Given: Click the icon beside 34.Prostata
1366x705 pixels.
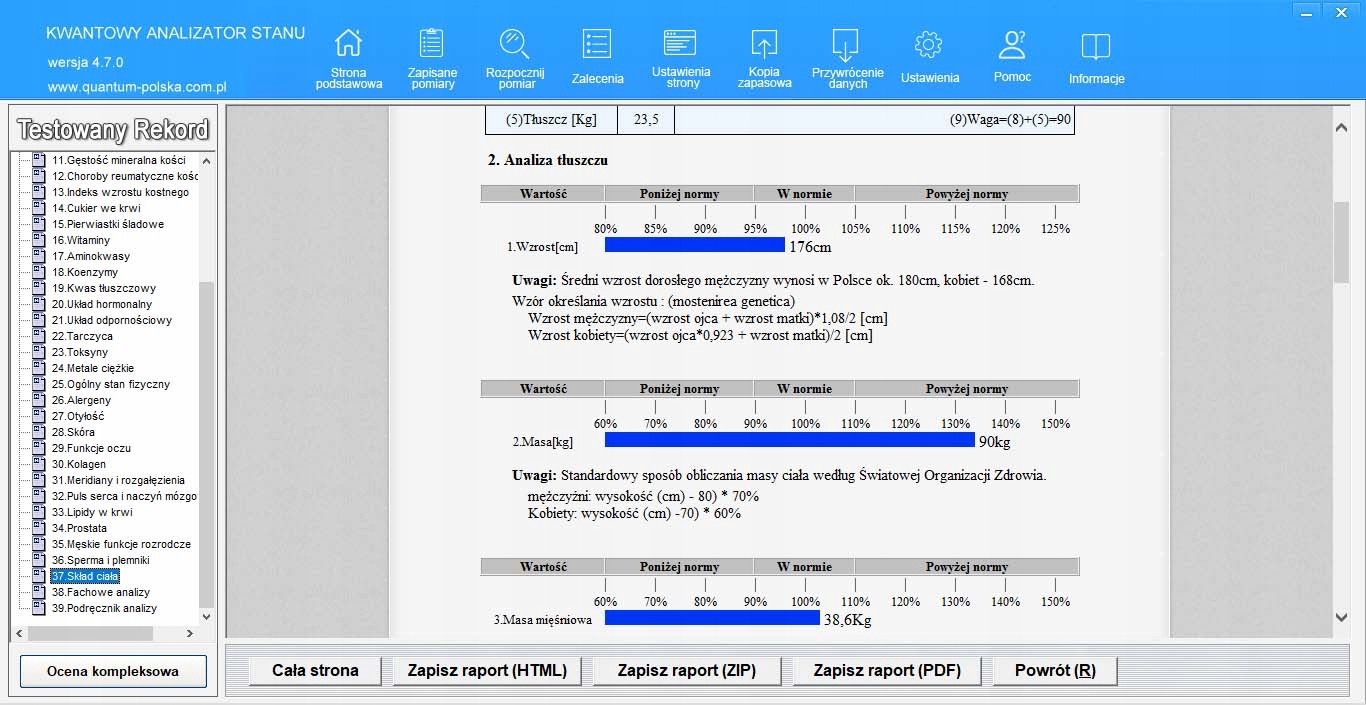Looking at the screenshot, I should click(40, 528).
